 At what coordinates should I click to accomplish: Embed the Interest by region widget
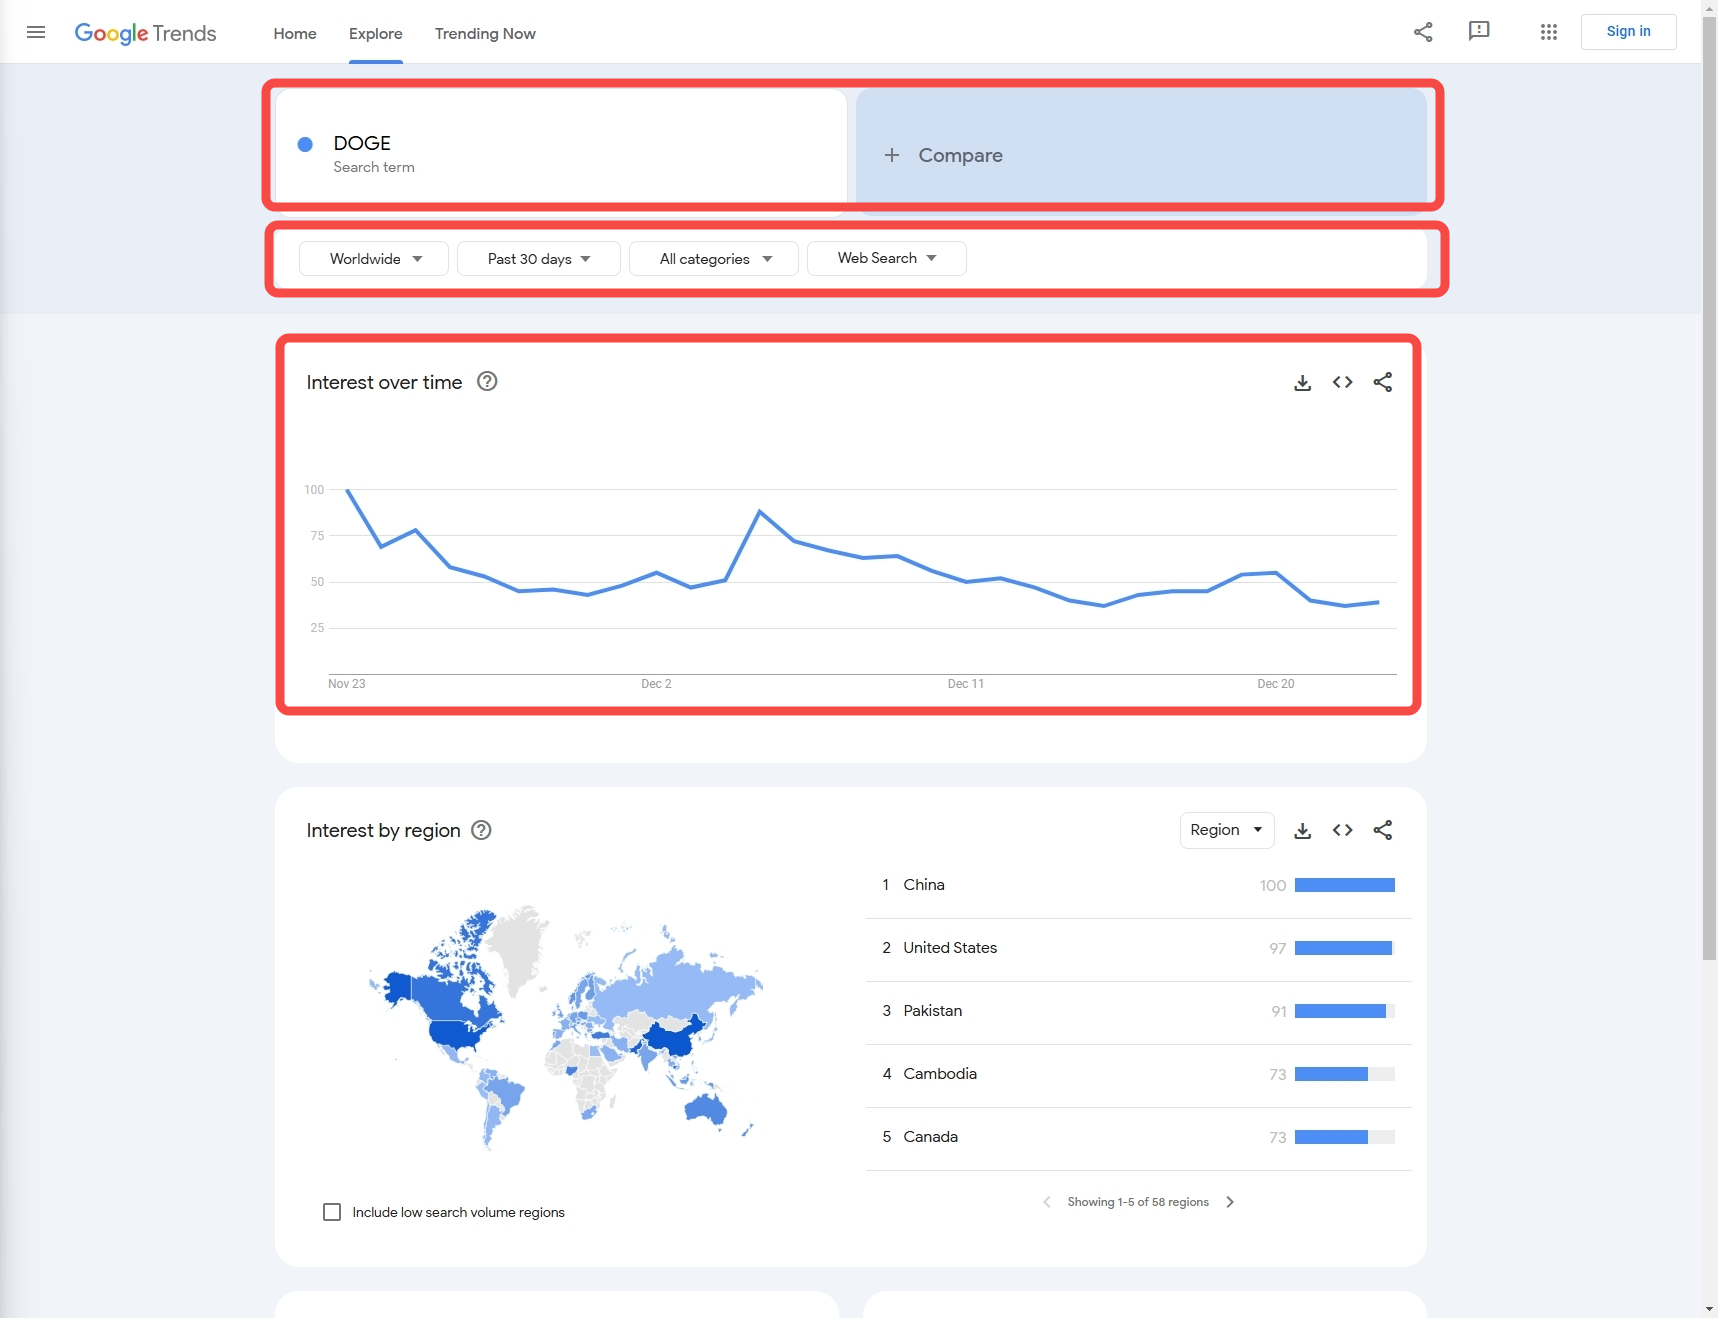(1342, 830)
